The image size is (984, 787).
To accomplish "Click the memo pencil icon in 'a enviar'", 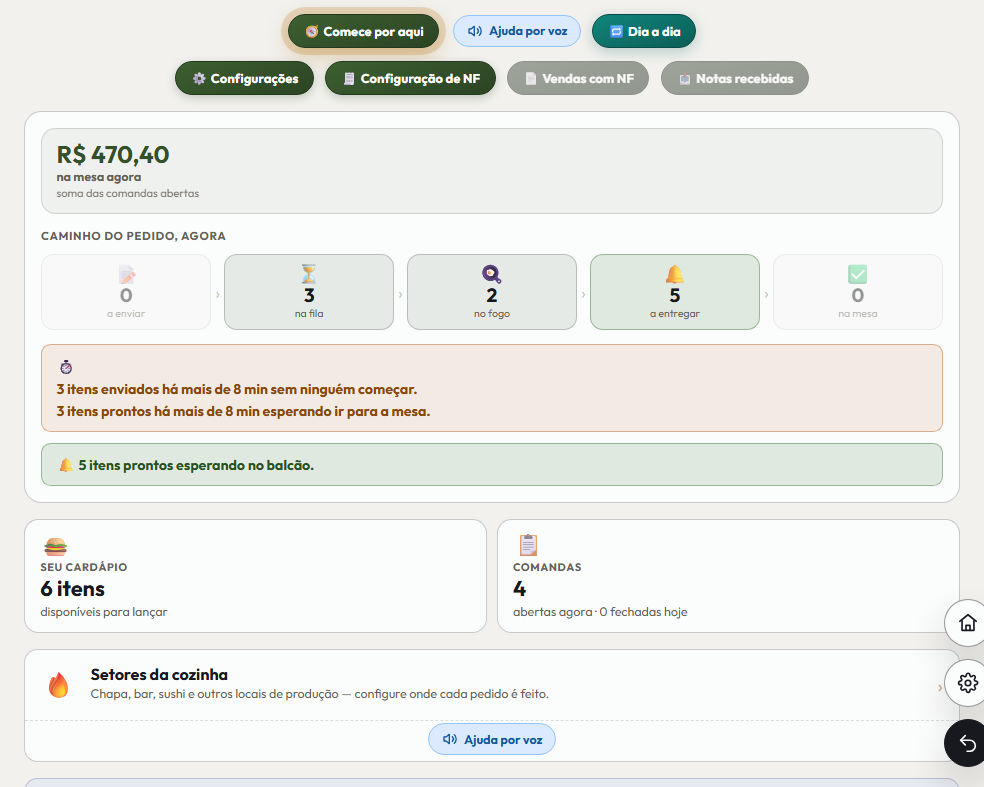I will pyautogui.click(x=127, y=274).
